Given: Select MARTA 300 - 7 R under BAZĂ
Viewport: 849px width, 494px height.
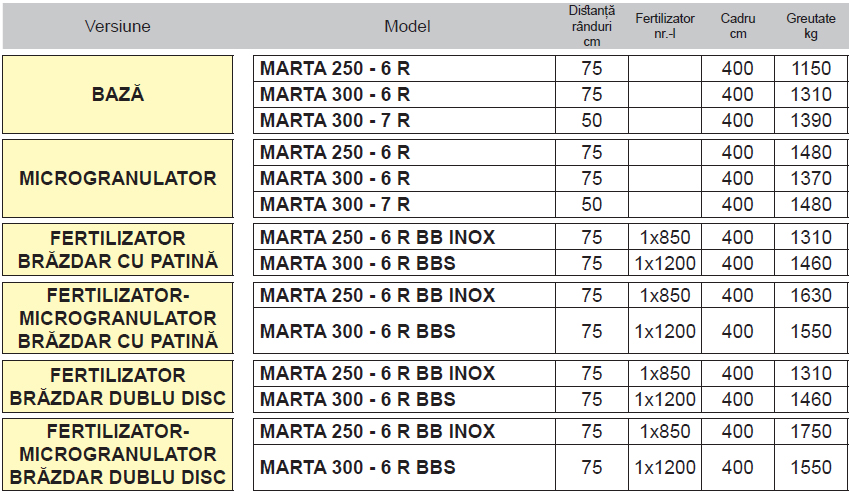Looking at the screenshot, I should 335,121.
